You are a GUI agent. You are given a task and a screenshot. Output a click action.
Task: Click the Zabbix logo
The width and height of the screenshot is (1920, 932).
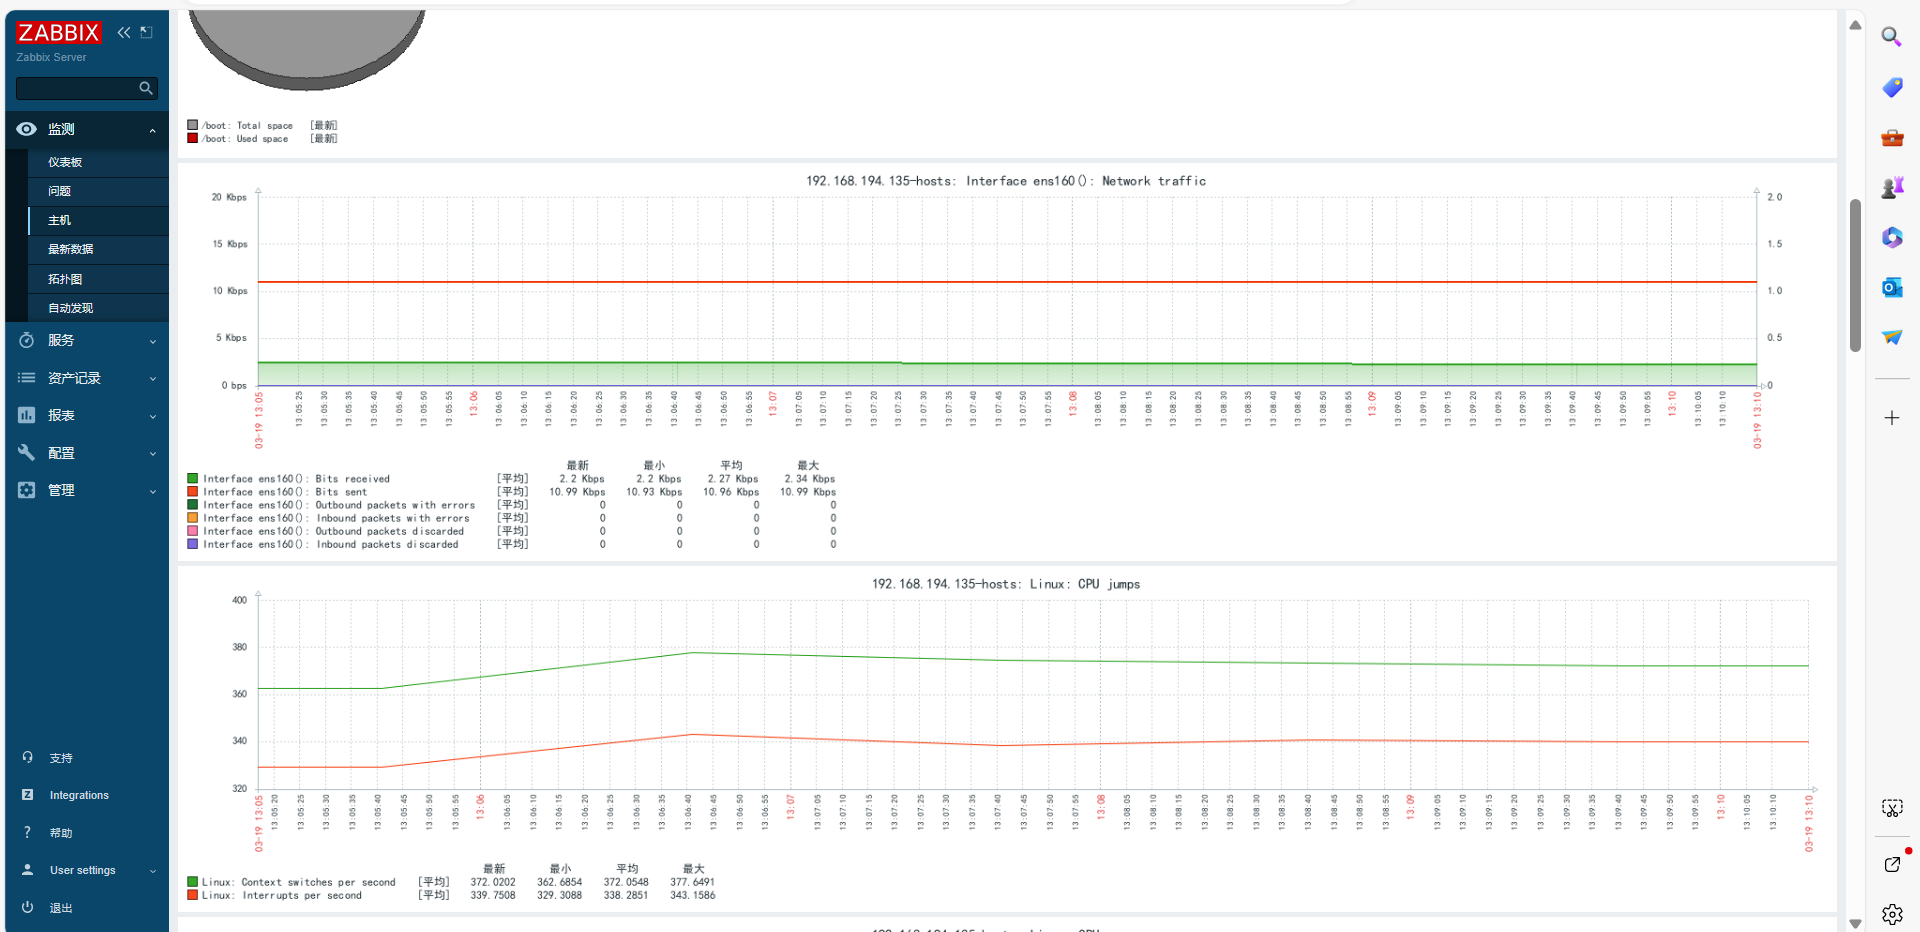pyautogui.click(x=59, y=33)
